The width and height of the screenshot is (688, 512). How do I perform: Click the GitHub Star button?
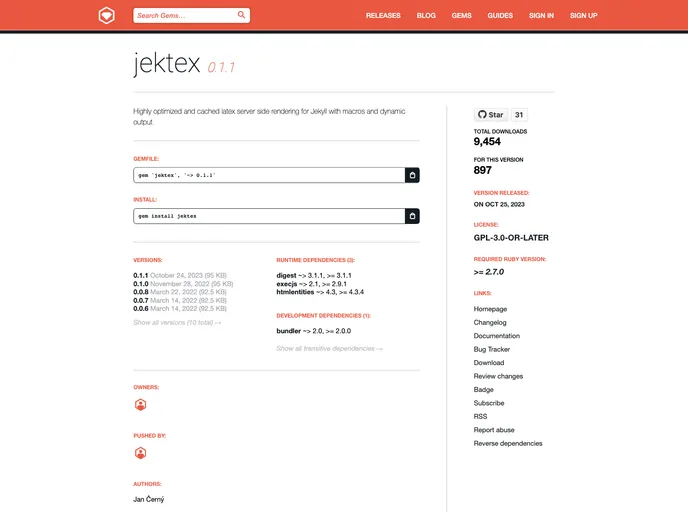tap(491, 115)
